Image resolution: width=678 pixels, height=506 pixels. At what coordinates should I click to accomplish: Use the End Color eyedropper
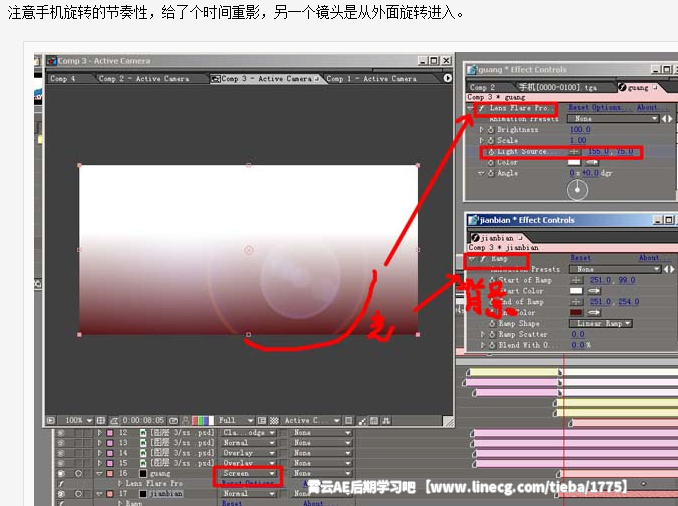(x=594, y=312)
